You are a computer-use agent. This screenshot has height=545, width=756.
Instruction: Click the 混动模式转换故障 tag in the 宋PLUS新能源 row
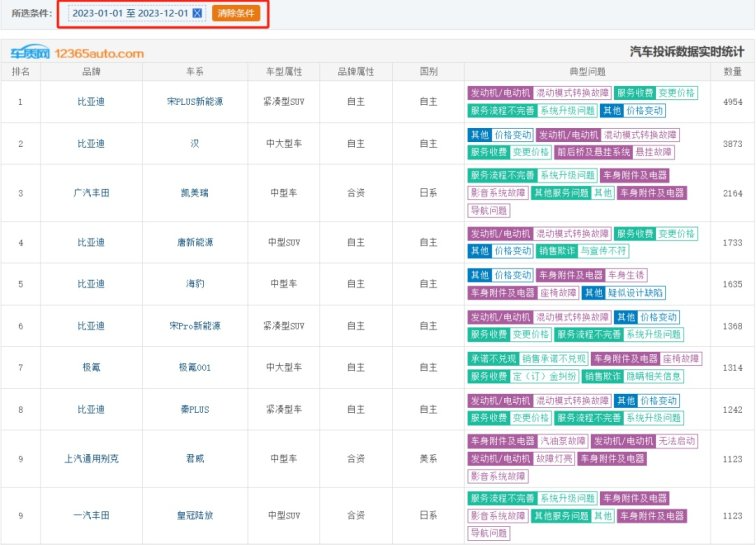pyautogui.click(x=572, y=93)
